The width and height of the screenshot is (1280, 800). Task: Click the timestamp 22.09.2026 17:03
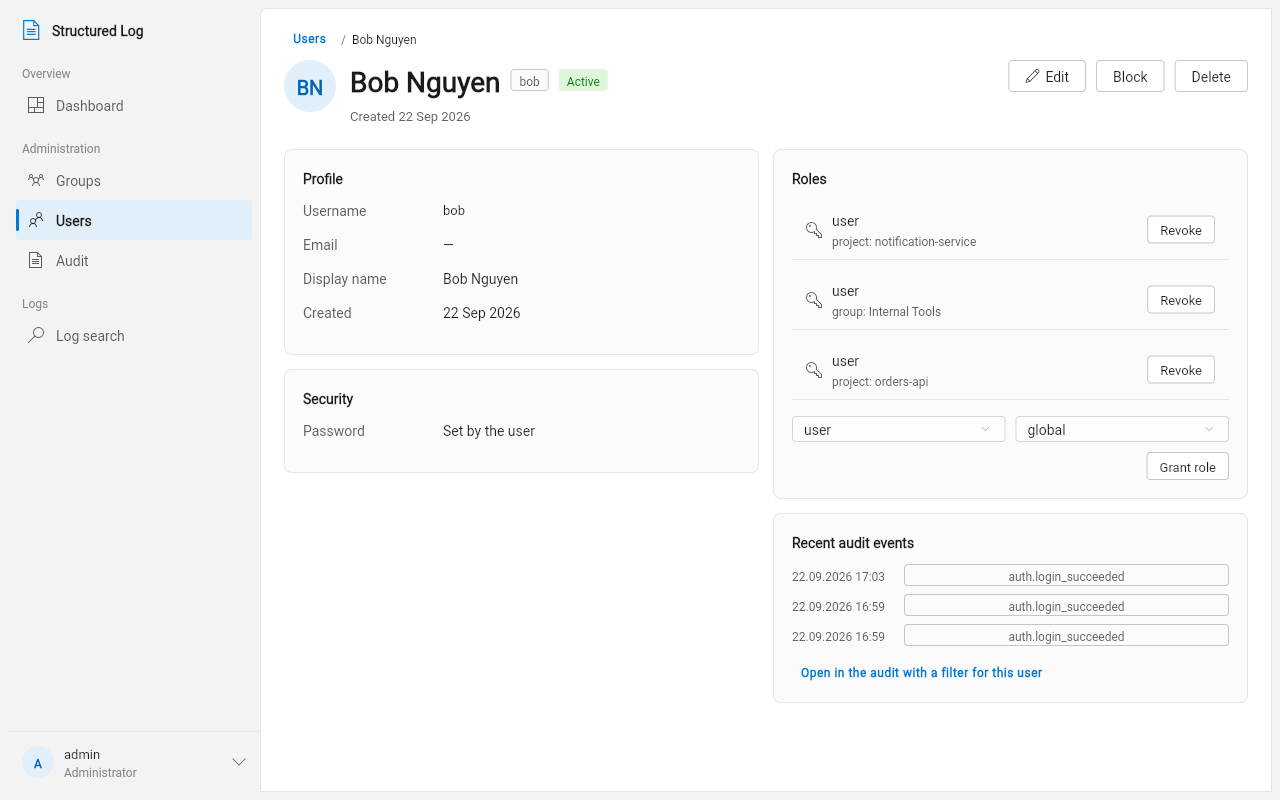[838, 577]
